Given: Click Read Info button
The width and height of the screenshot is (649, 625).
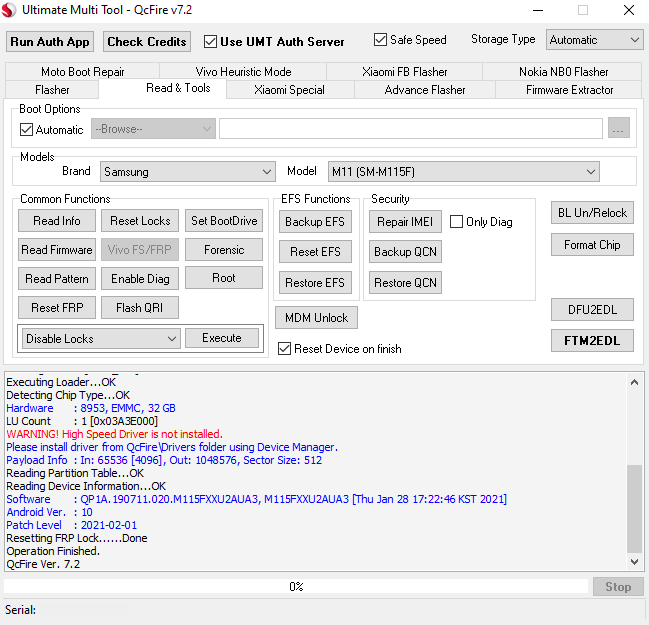Looking at the screenshot, I should pyautogui.click(x=57, y=221).
